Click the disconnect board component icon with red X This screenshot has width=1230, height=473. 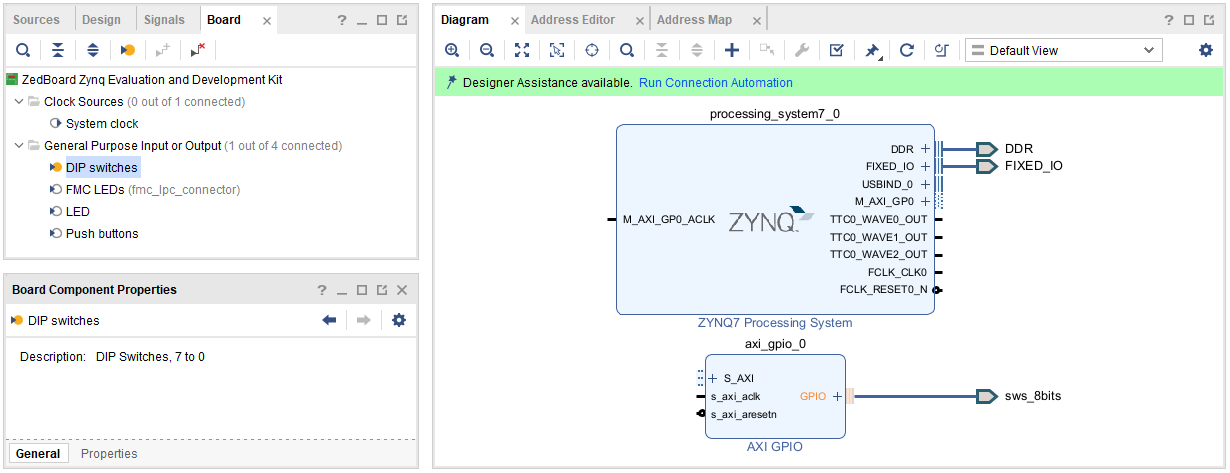point(198,50)
